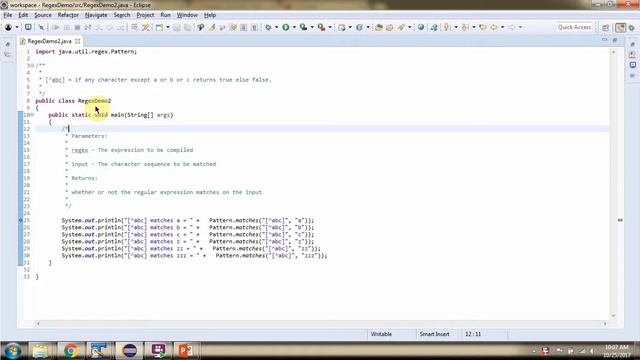
Task: Open the Navigate menu
Action: (96, 15)
